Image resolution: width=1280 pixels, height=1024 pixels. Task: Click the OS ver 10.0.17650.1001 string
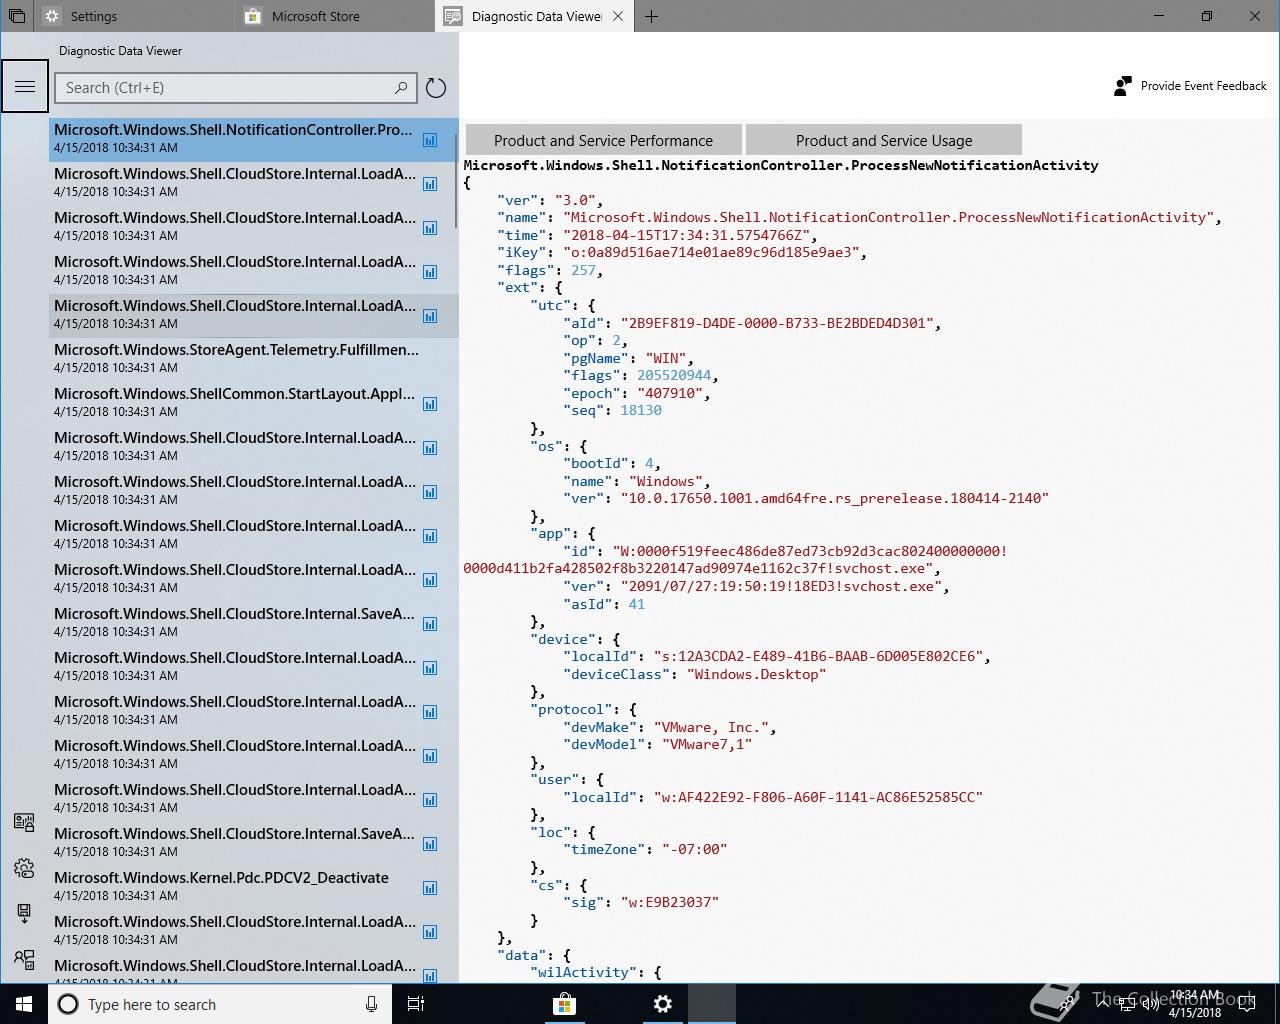[x=835, y=498]
